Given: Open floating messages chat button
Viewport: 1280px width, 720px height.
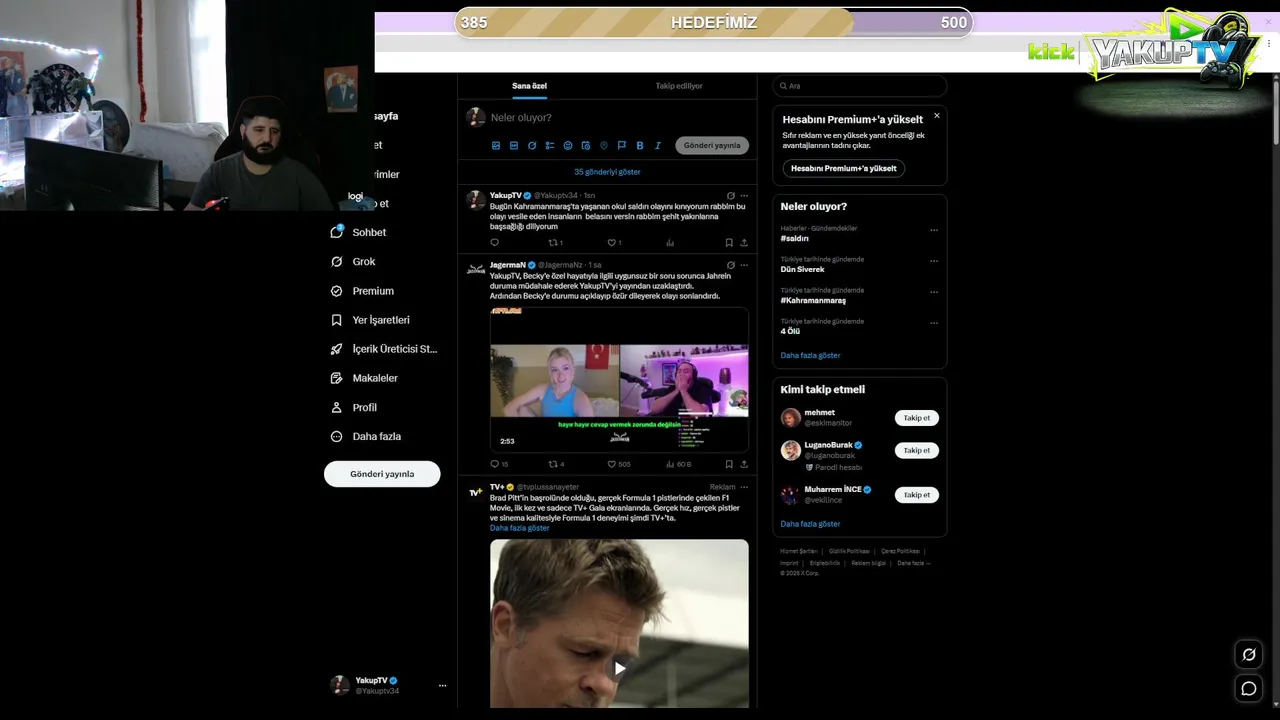Looking at the screenshot, I should (x=1249, y=688).
